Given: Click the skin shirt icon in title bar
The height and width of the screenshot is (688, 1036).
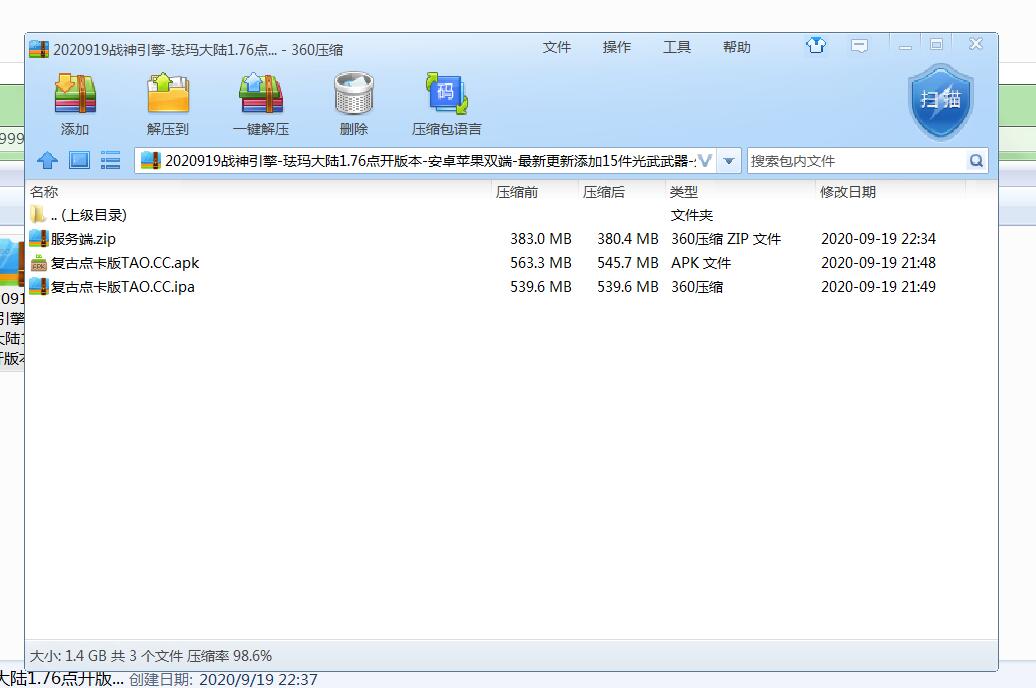Looking at the screenshot, I should tap(816, 46).
